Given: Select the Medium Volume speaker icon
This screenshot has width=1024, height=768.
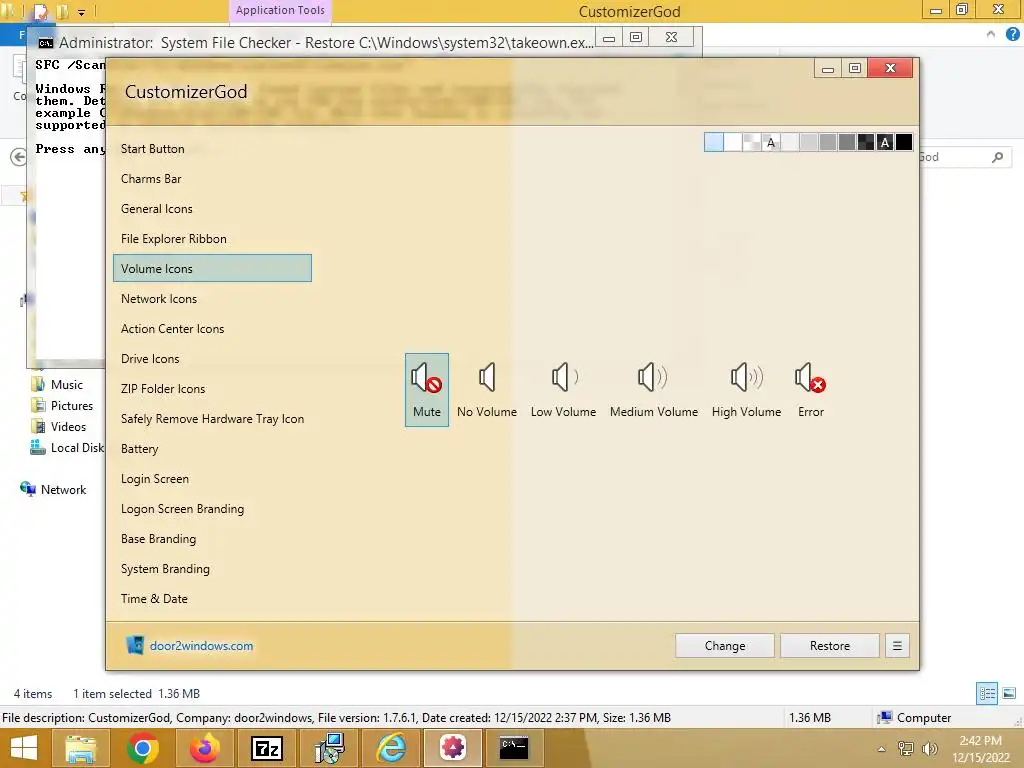Looking at the screenshot, I should (654, 390).
